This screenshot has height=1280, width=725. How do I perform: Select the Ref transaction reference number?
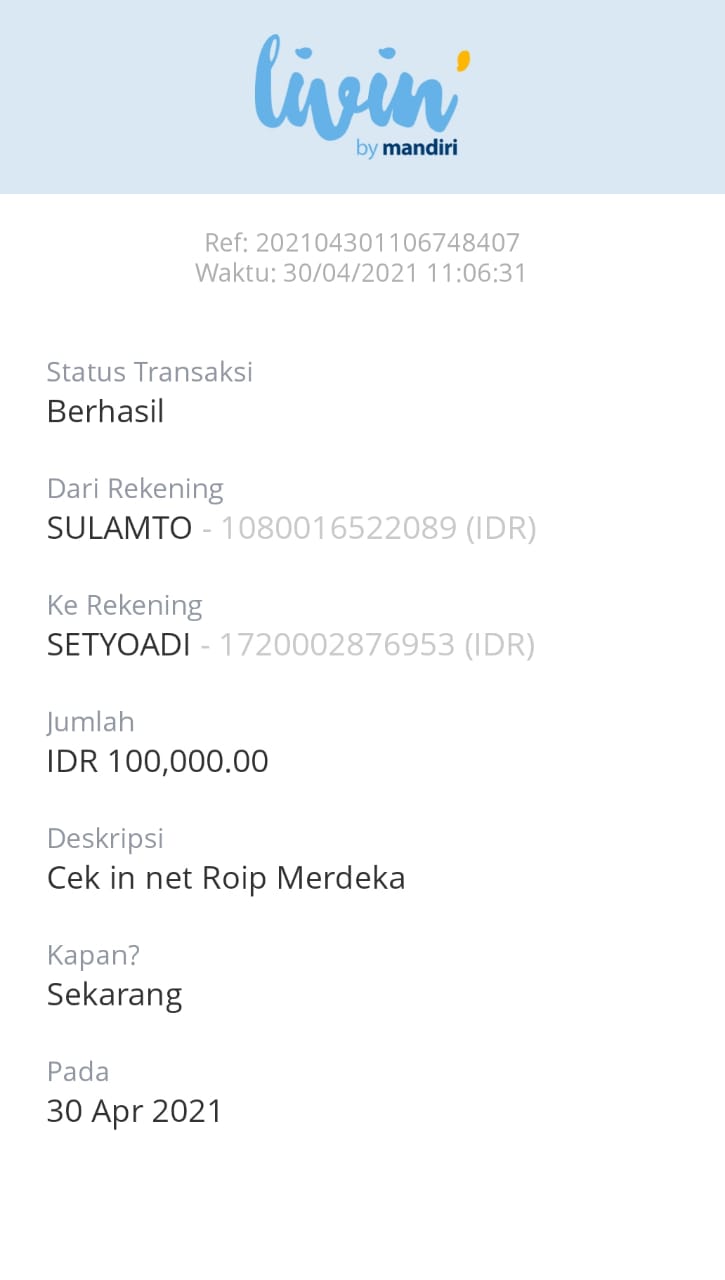coord(361,242)
